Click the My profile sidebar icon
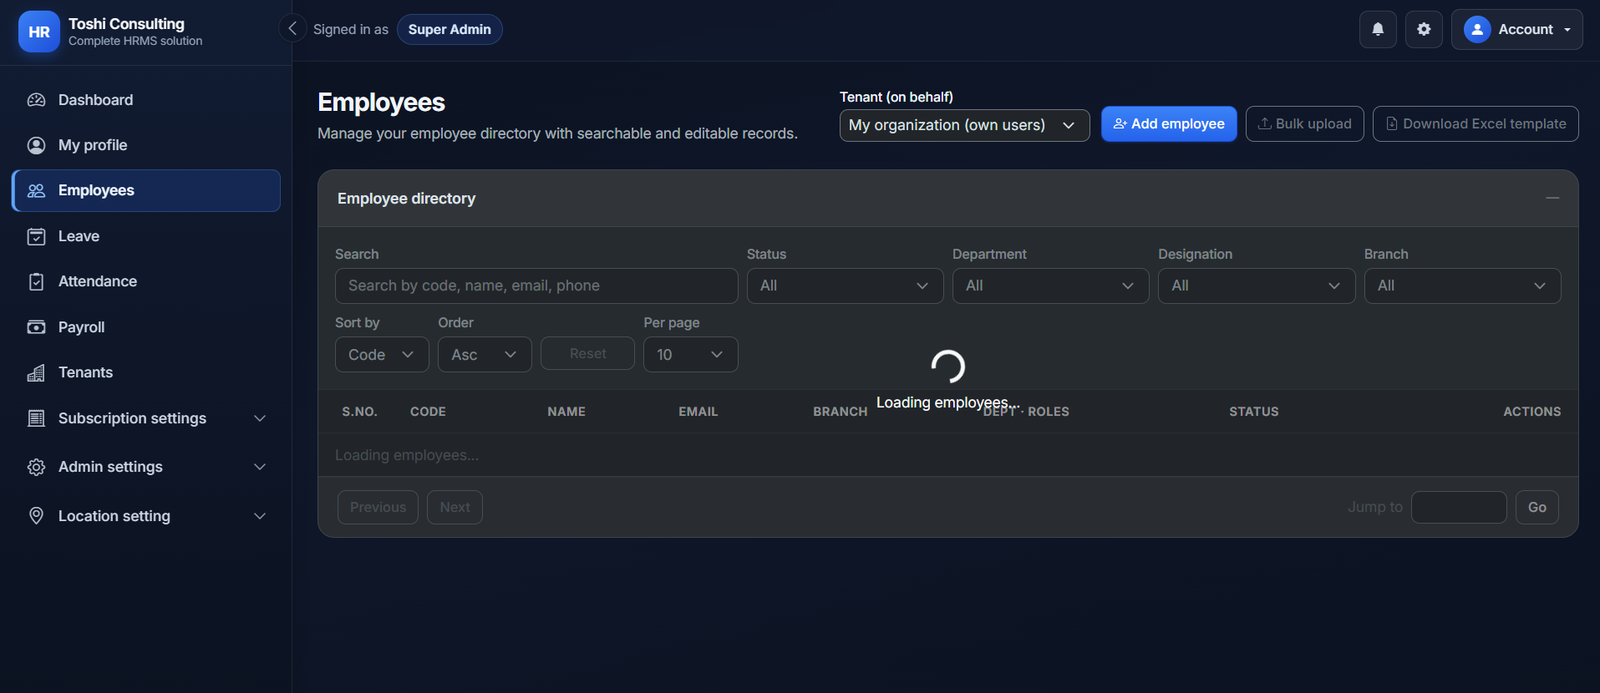Viewport: 1600px width, 693px height. click(x=36, y=145)
